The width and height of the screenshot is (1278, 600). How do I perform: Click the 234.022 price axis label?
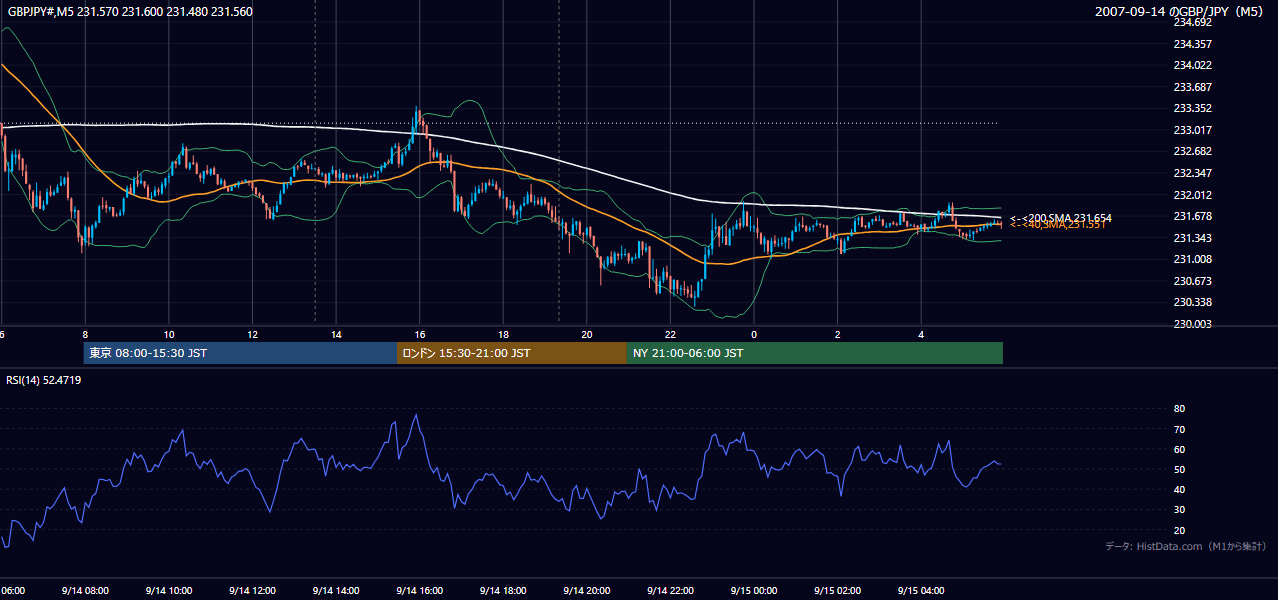pos(1193,66)
